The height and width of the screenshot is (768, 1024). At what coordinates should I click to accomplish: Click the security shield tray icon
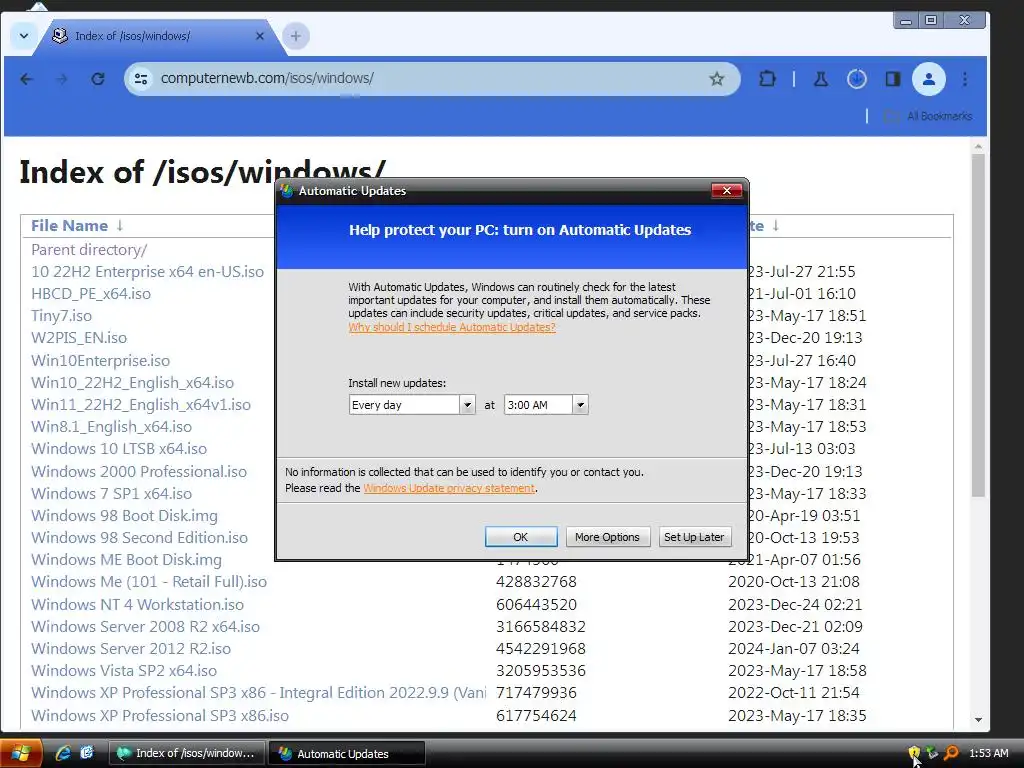pyautogui.click(x=914, y=753)
